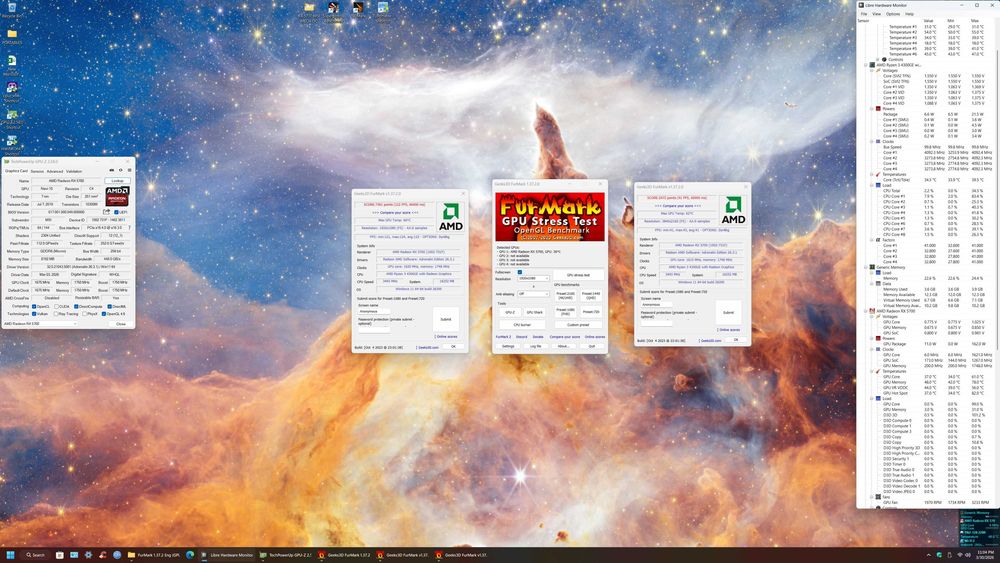Launch the GPU Shark tool from FurMark
The image size is (1000, 563).
coord(534,312)
